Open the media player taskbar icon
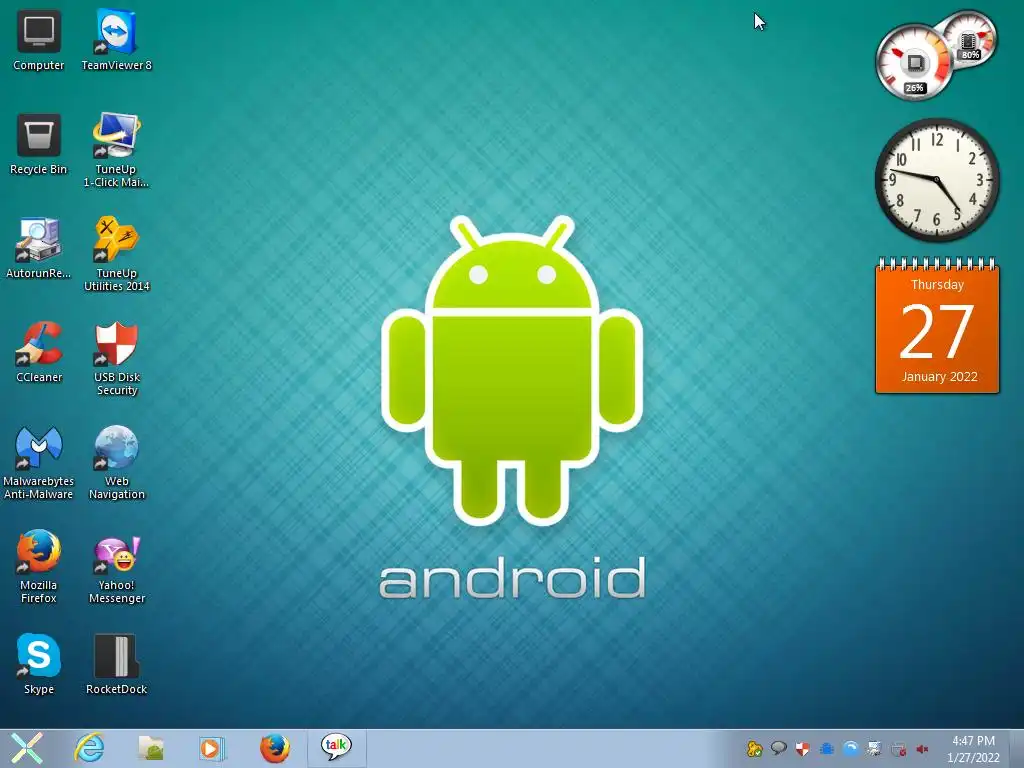This screenshot has height=768, width=1024. click(212, 748)
